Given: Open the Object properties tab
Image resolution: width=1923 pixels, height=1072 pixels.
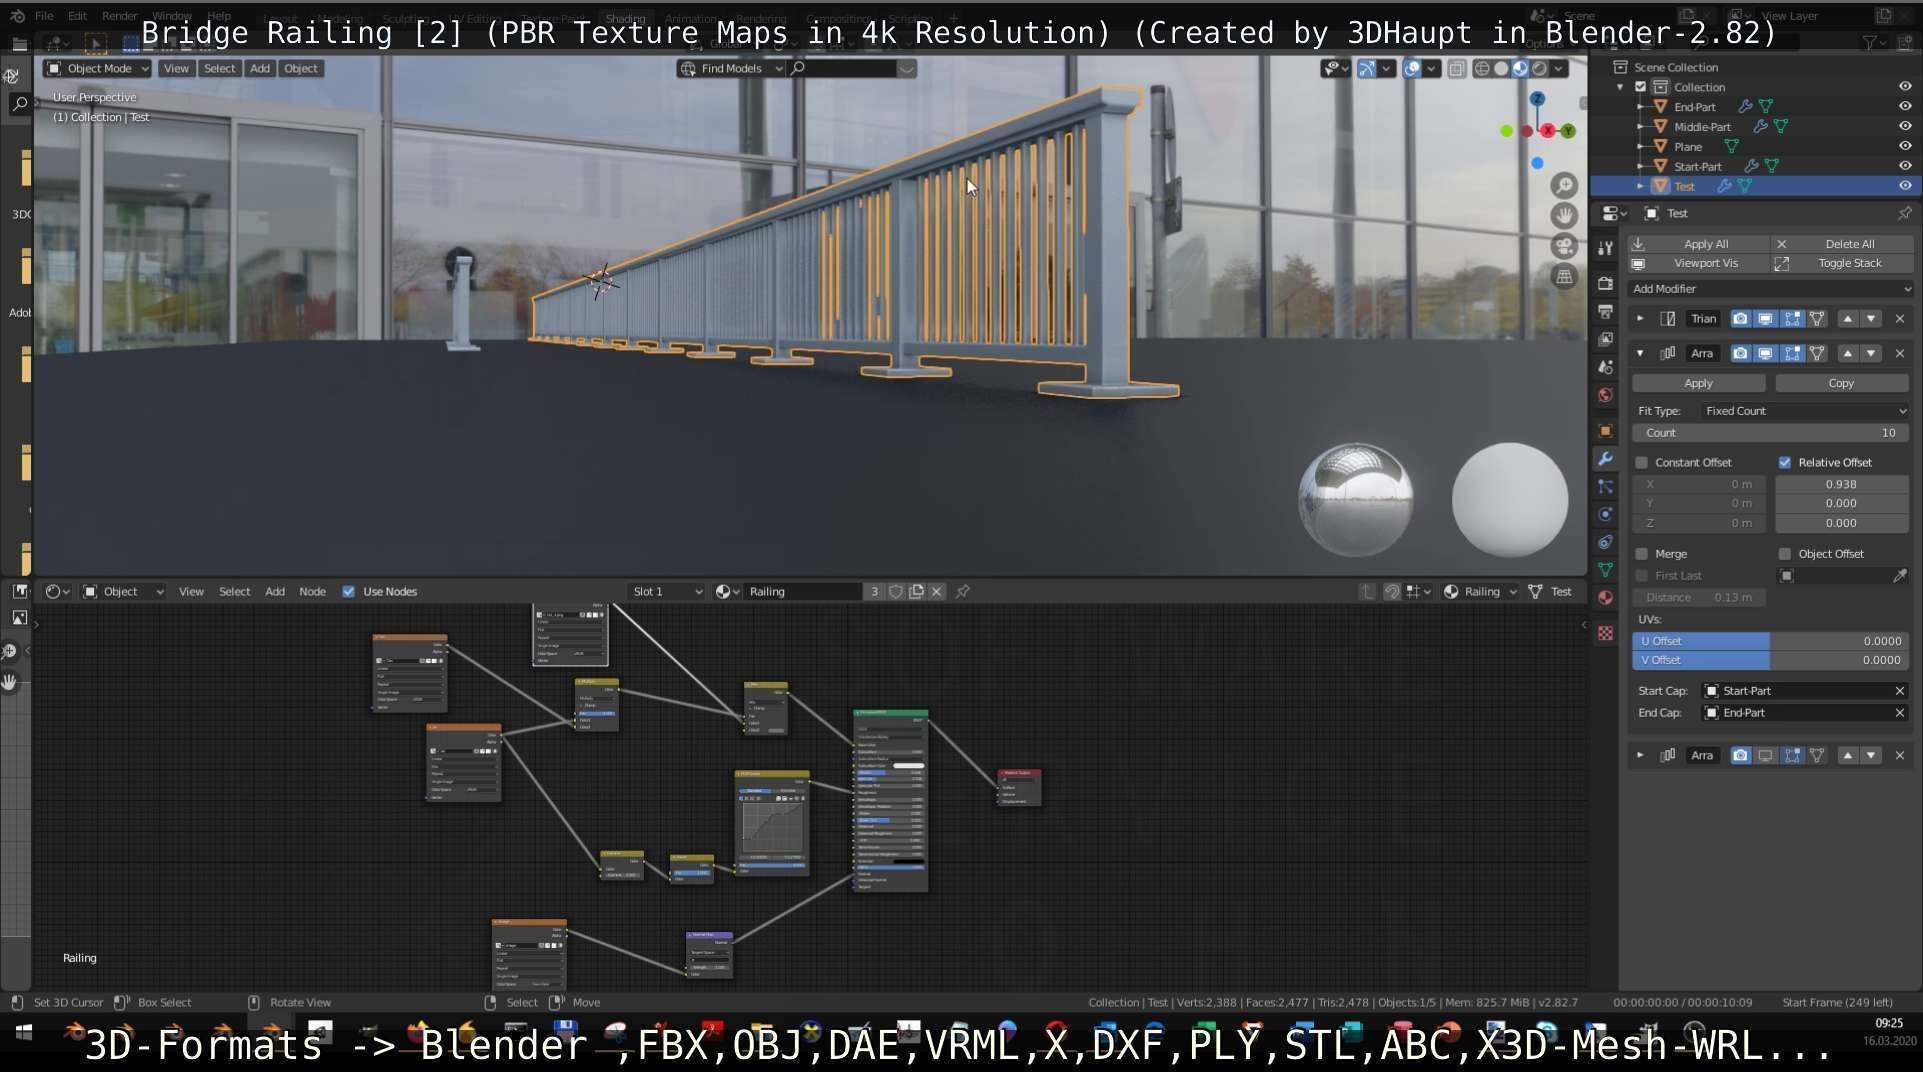Looking at the screenshot, I should pyautogui.click(x=1605, y=431).
